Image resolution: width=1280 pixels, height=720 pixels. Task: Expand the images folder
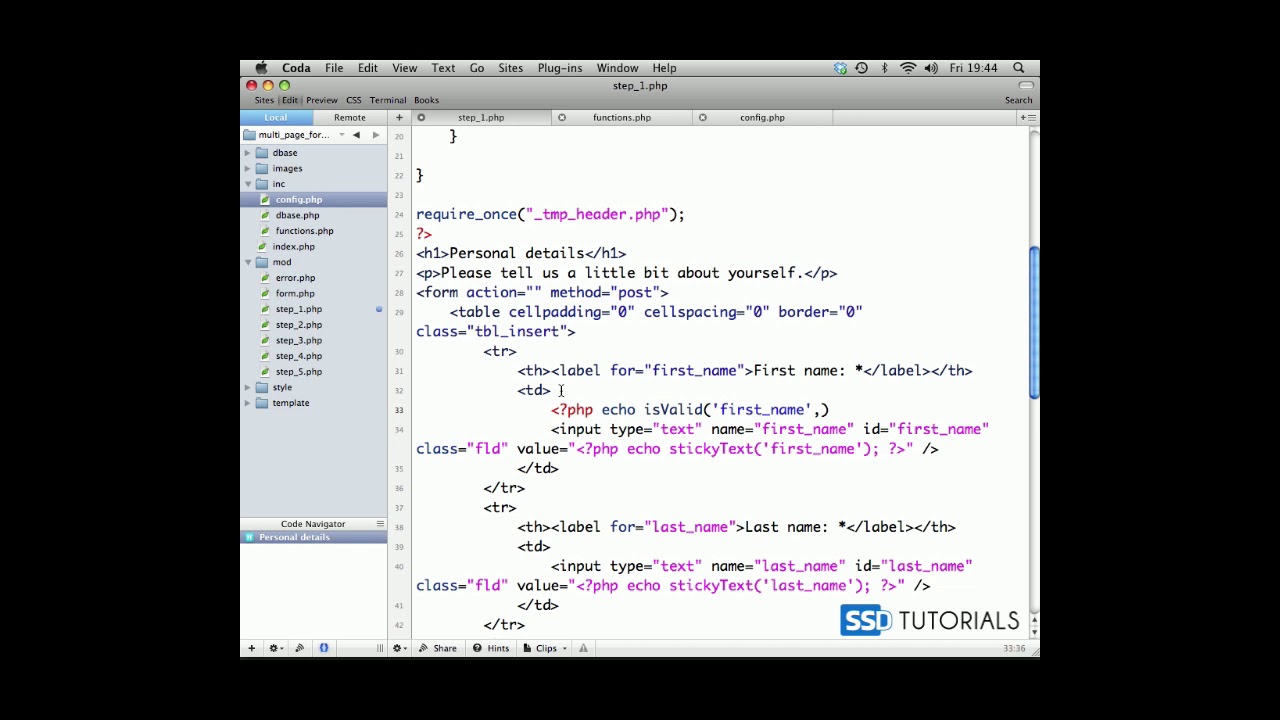point(248,169)
